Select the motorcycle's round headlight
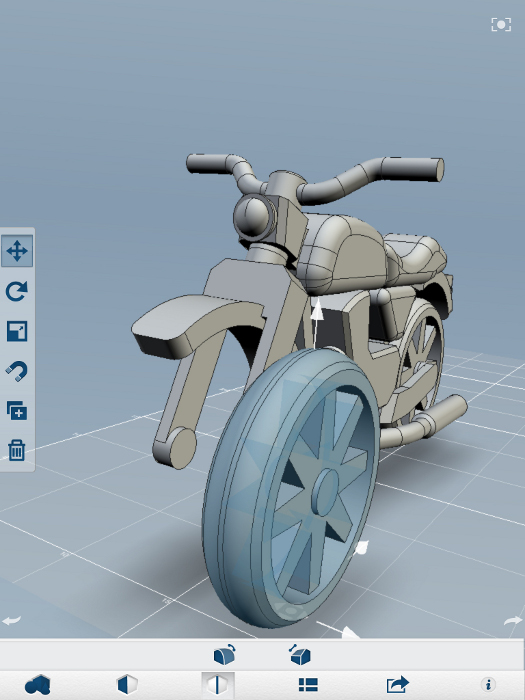The width and height of the screenshot is (525, 700). [x=253, y=218]
